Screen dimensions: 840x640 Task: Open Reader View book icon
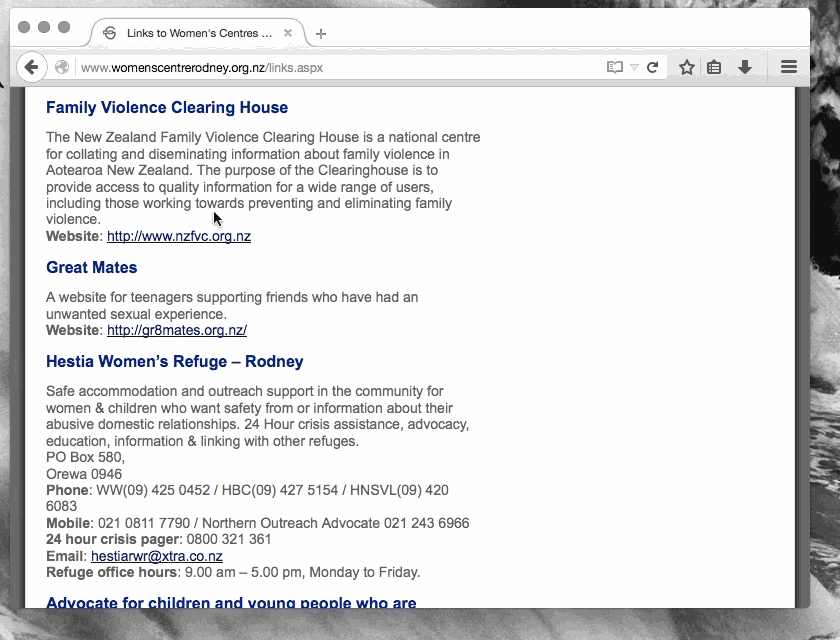click(614, 67)
